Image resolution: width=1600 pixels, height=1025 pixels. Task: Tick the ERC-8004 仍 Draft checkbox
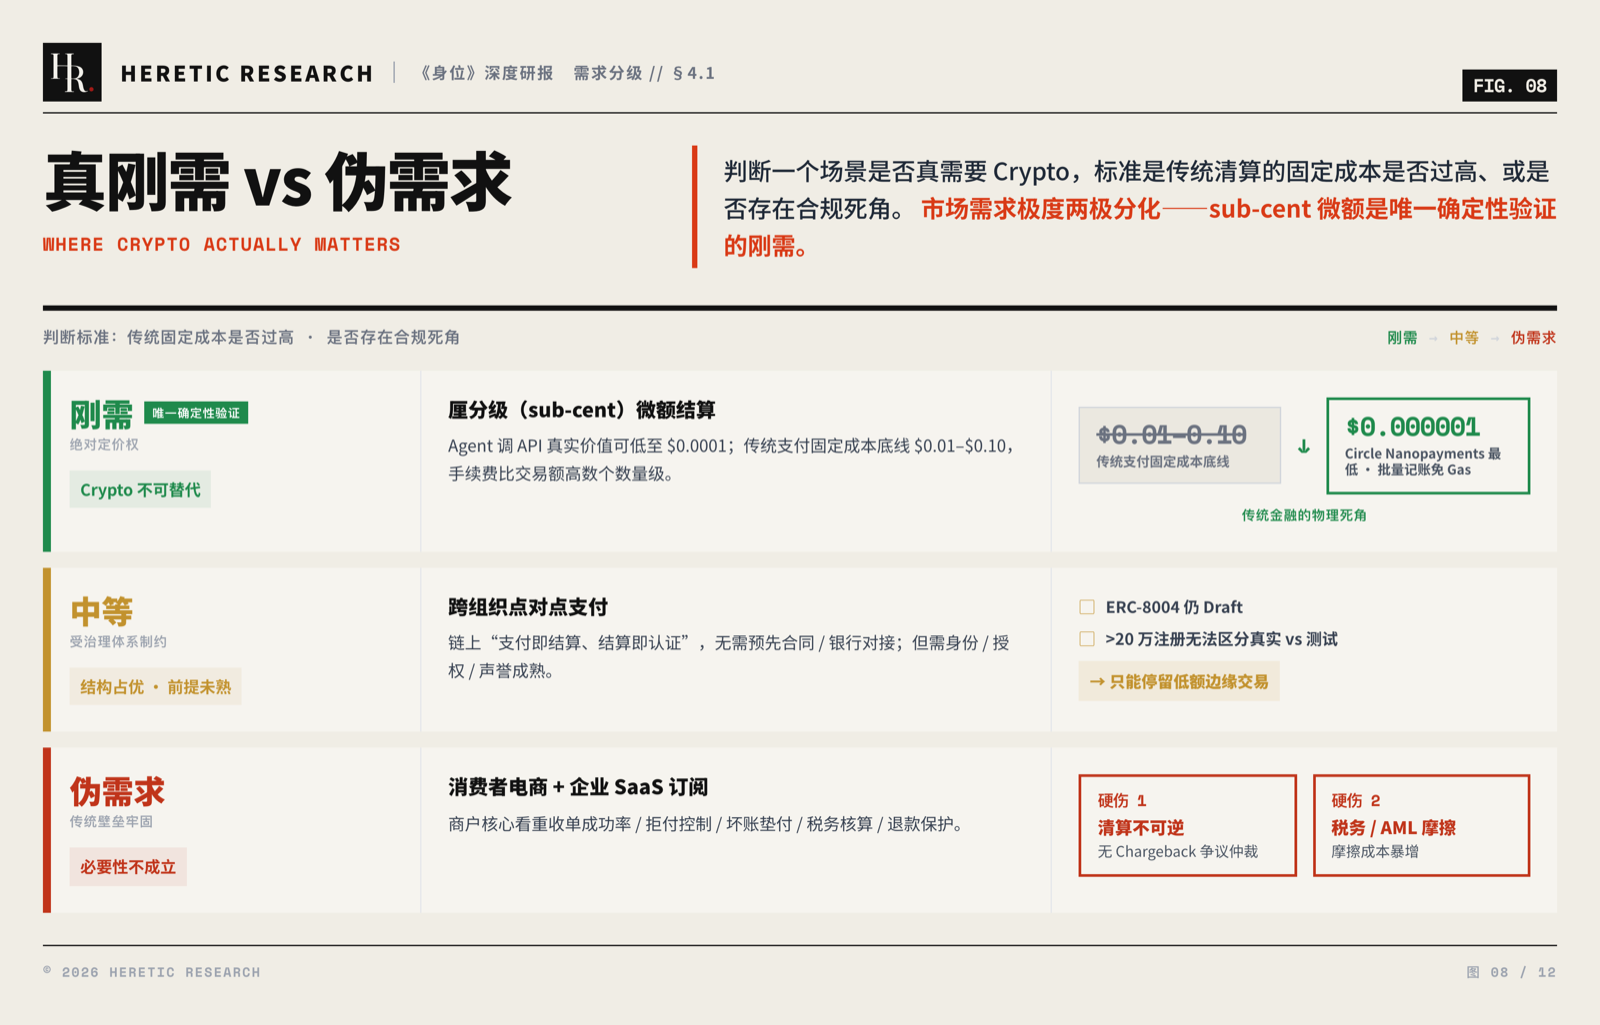pyautogui.click(x=1087, y=607)
